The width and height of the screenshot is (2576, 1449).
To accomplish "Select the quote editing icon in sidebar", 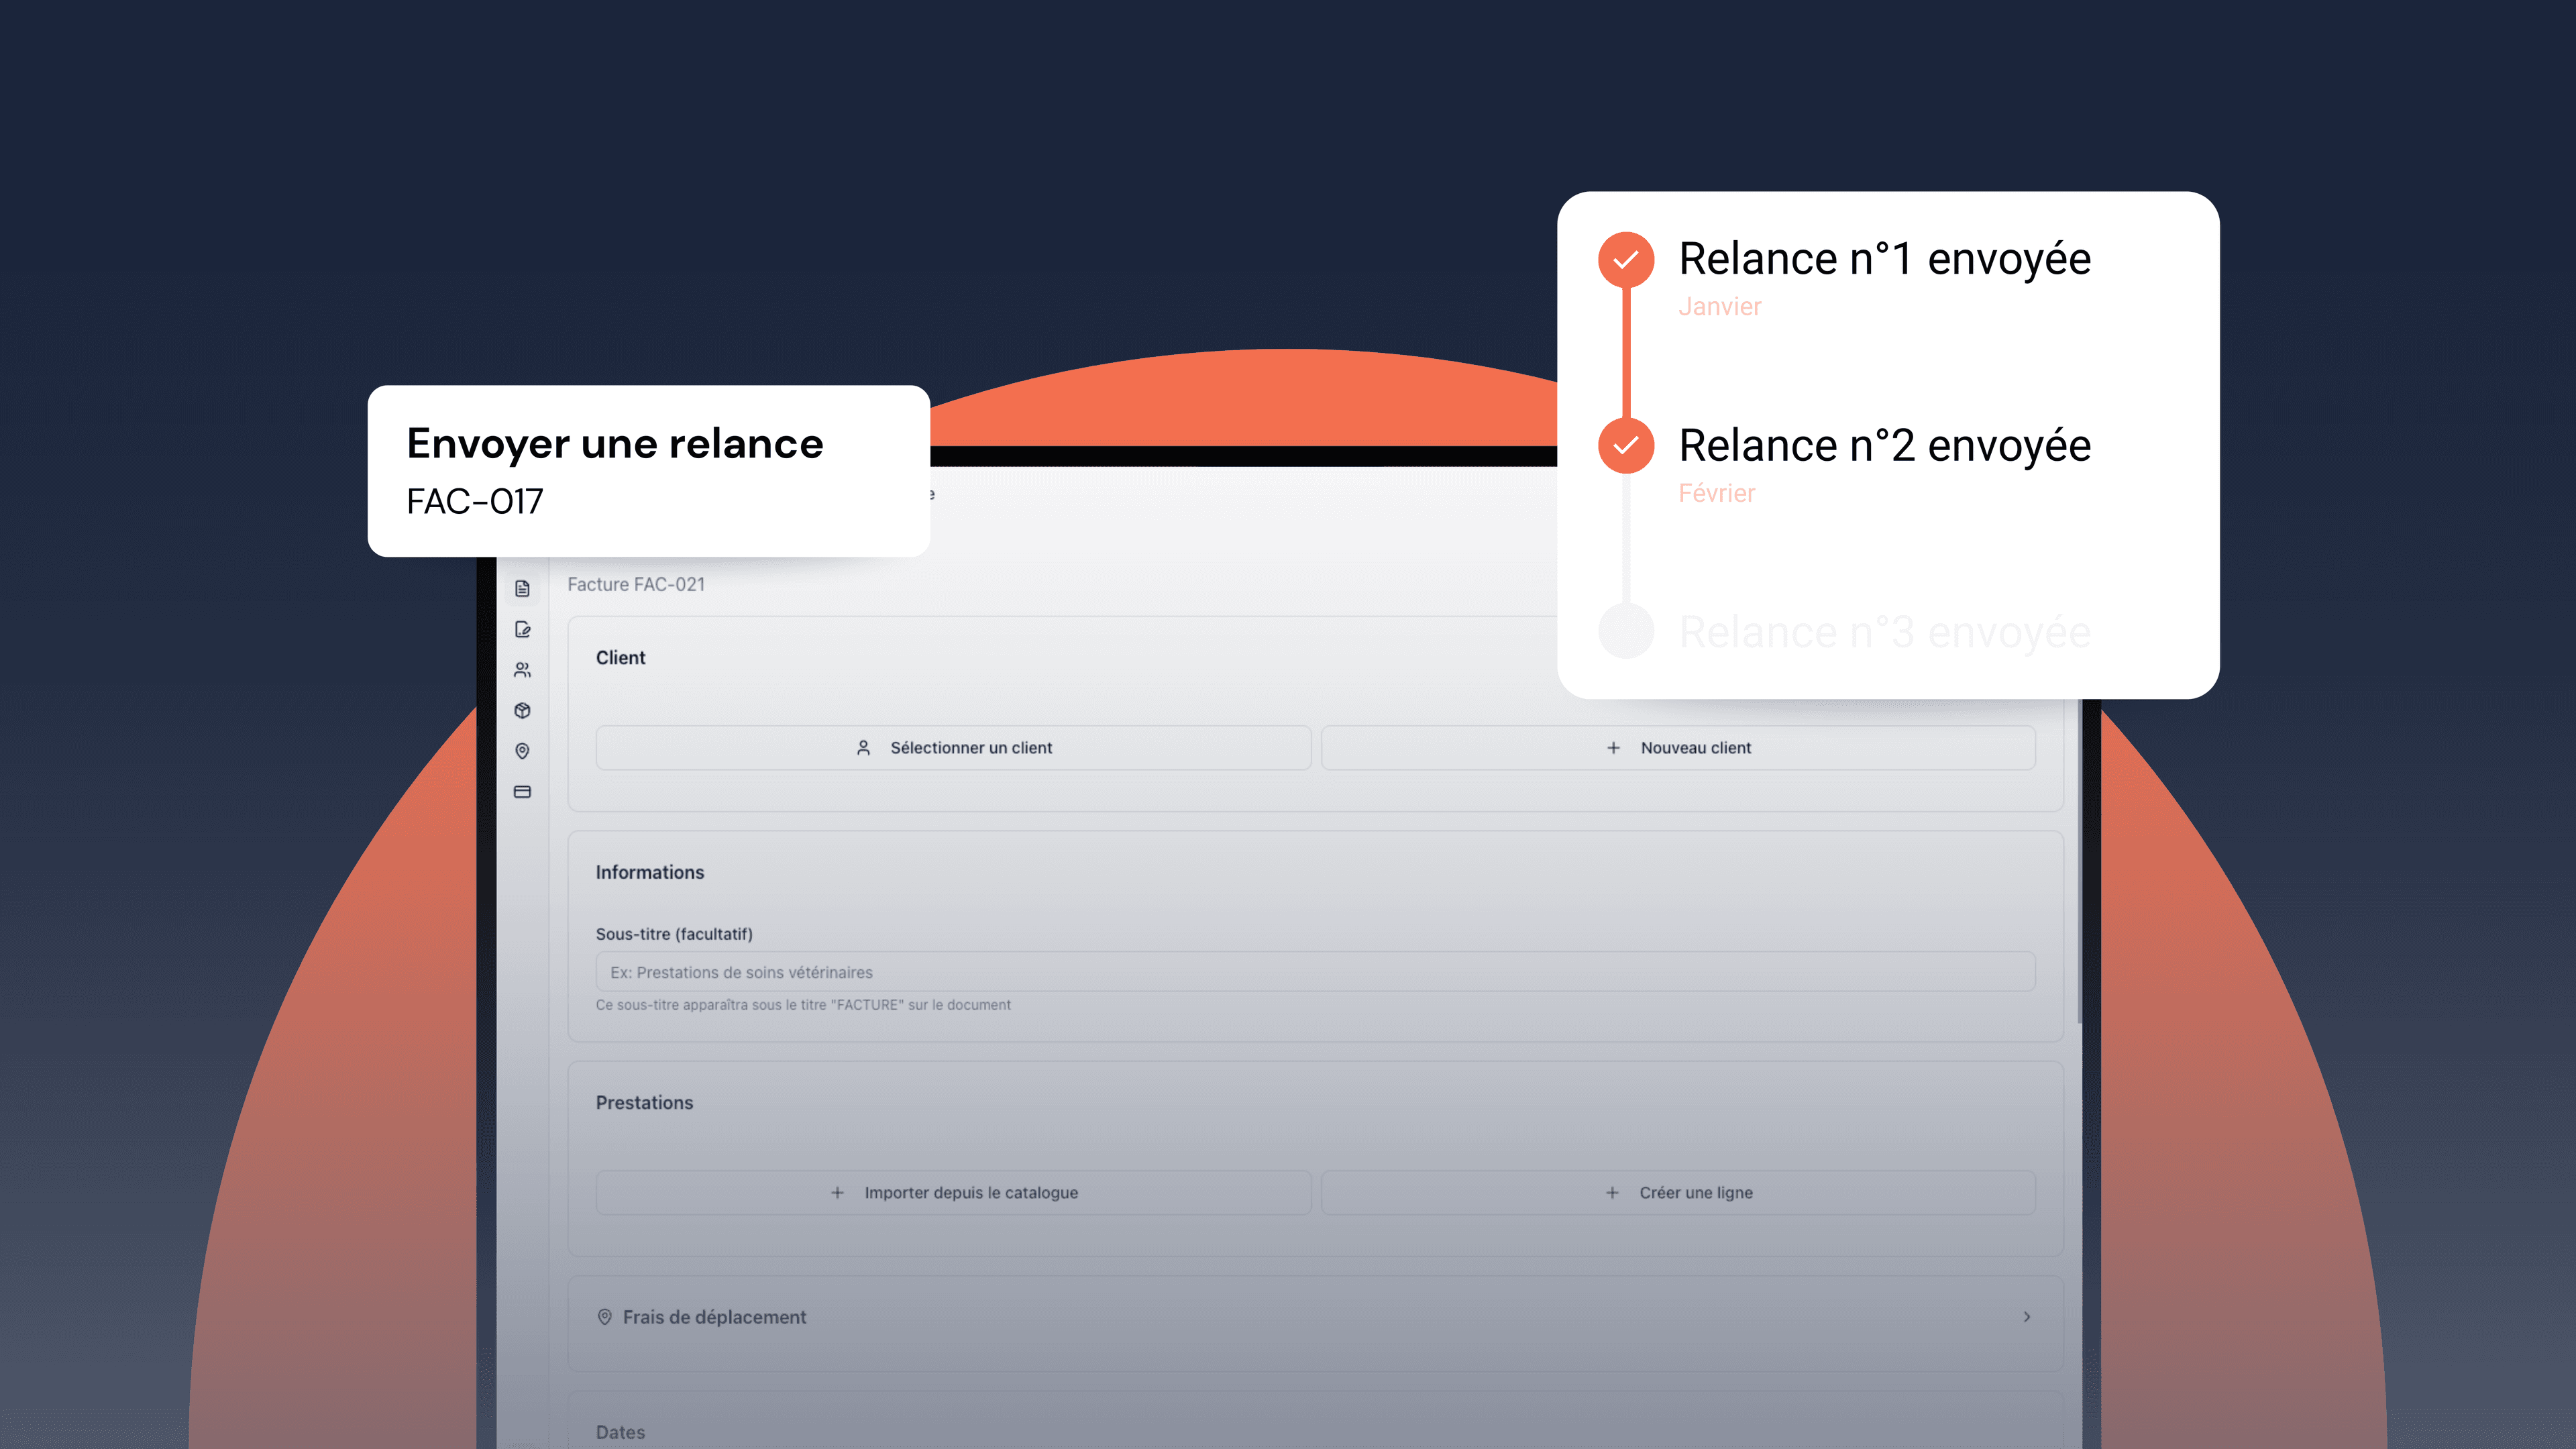I will click(x=522, y=629).
